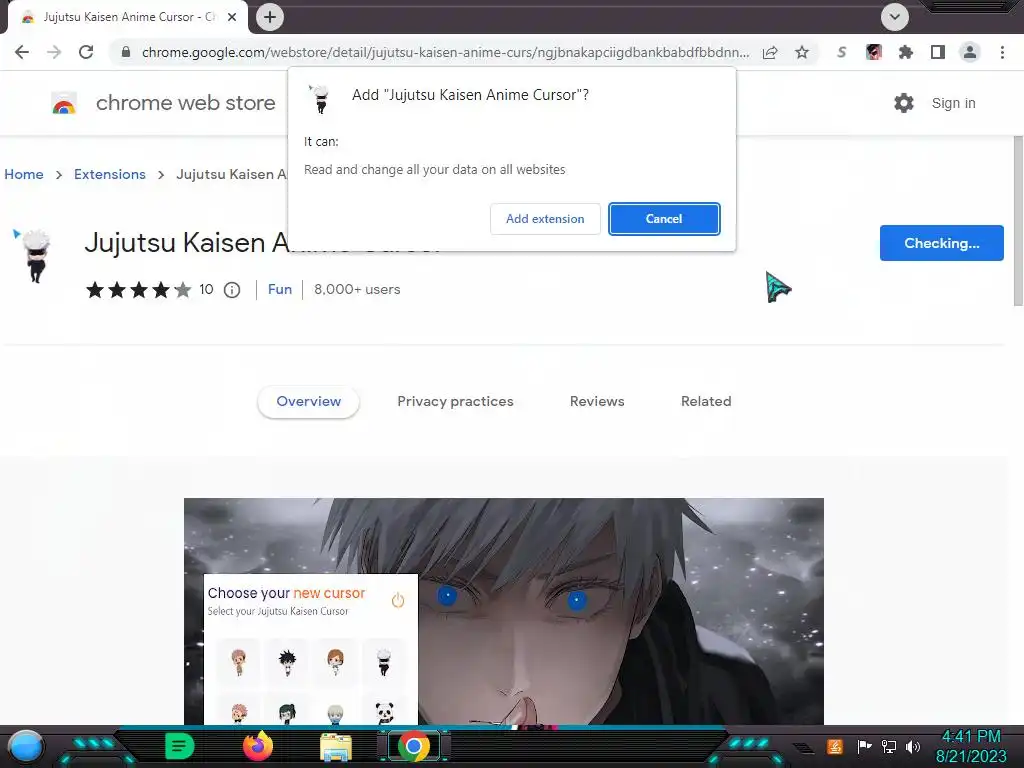Image resolution: width=1024 pixels, height=768 pixels.
Task: Click the S extension icon in toolbar
Action: point(842,52)
